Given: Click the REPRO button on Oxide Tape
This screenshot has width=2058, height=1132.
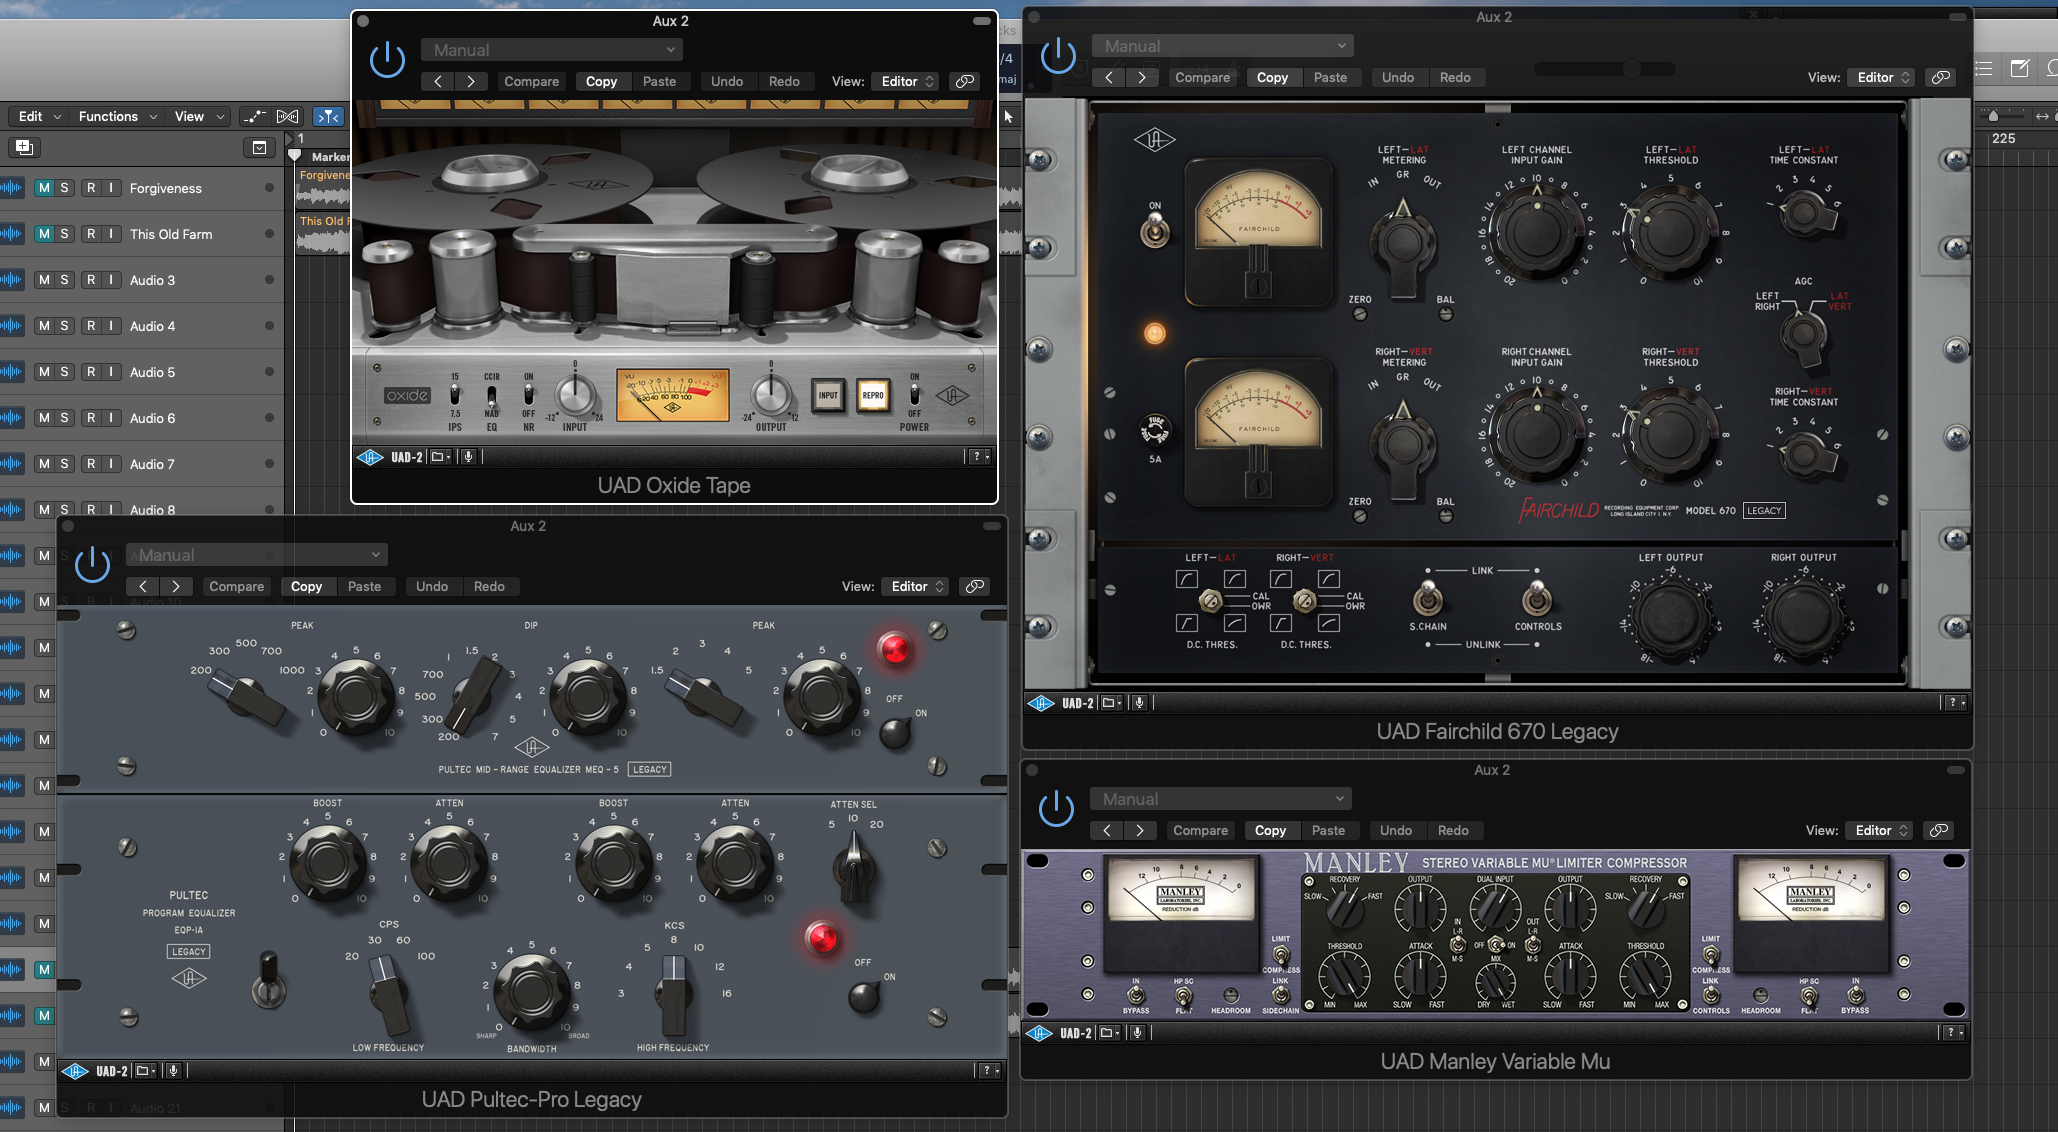Looking at the screenshot, I should [873, 395].
